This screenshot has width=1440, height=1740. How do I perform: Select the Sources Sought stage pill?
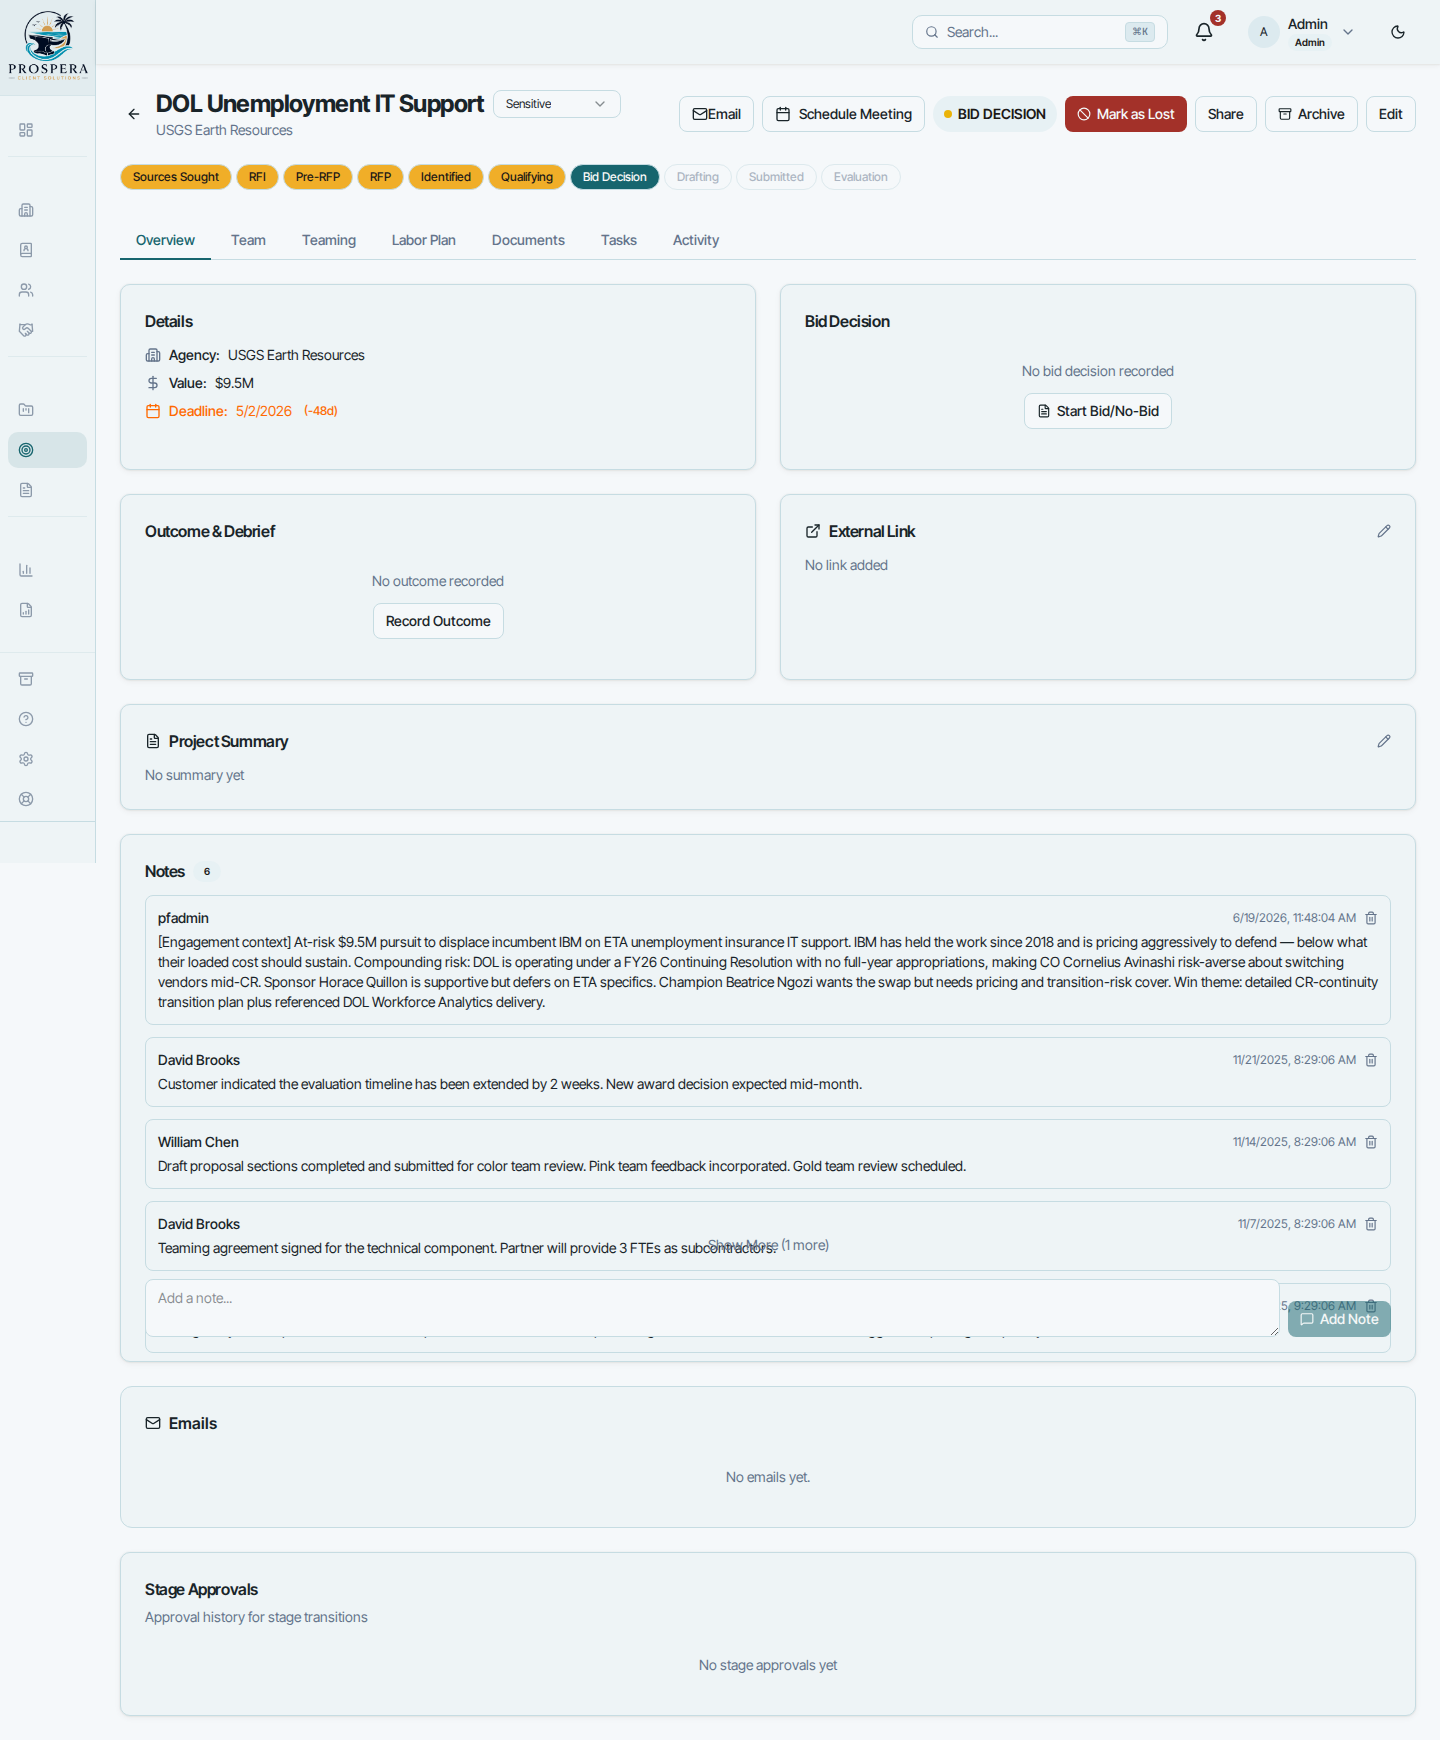tap(176, 177)
